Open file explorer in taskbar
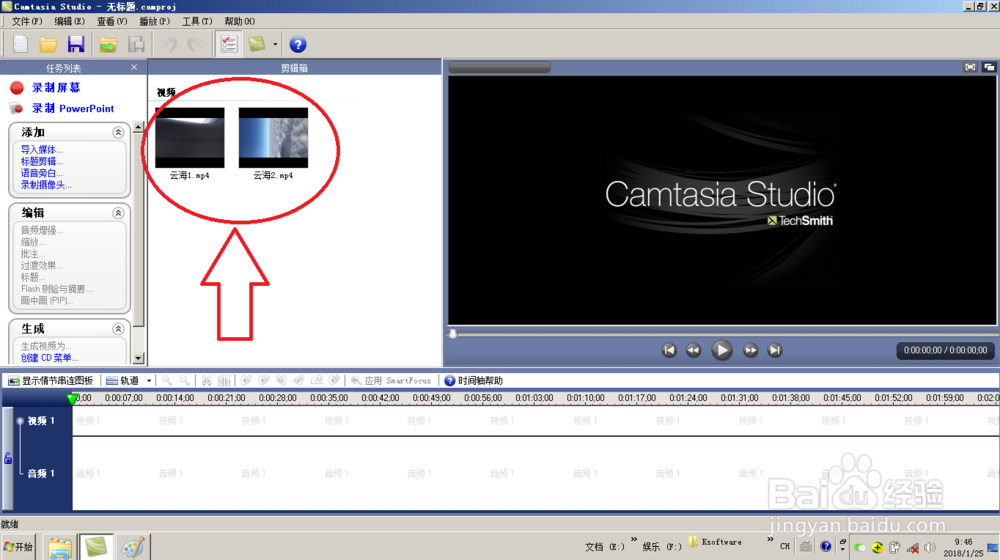 [59, 547]
